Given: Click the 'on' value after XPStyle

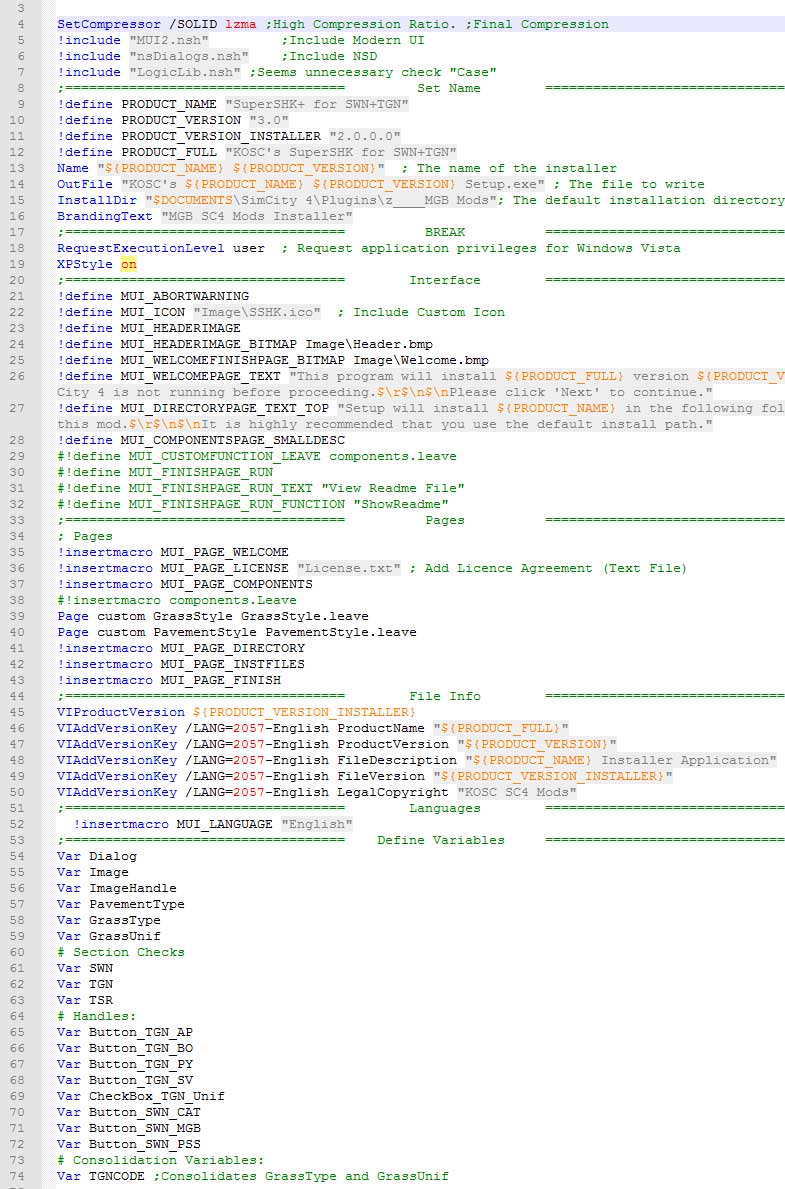Looking at the screenshot, I should tap(129, 264).
